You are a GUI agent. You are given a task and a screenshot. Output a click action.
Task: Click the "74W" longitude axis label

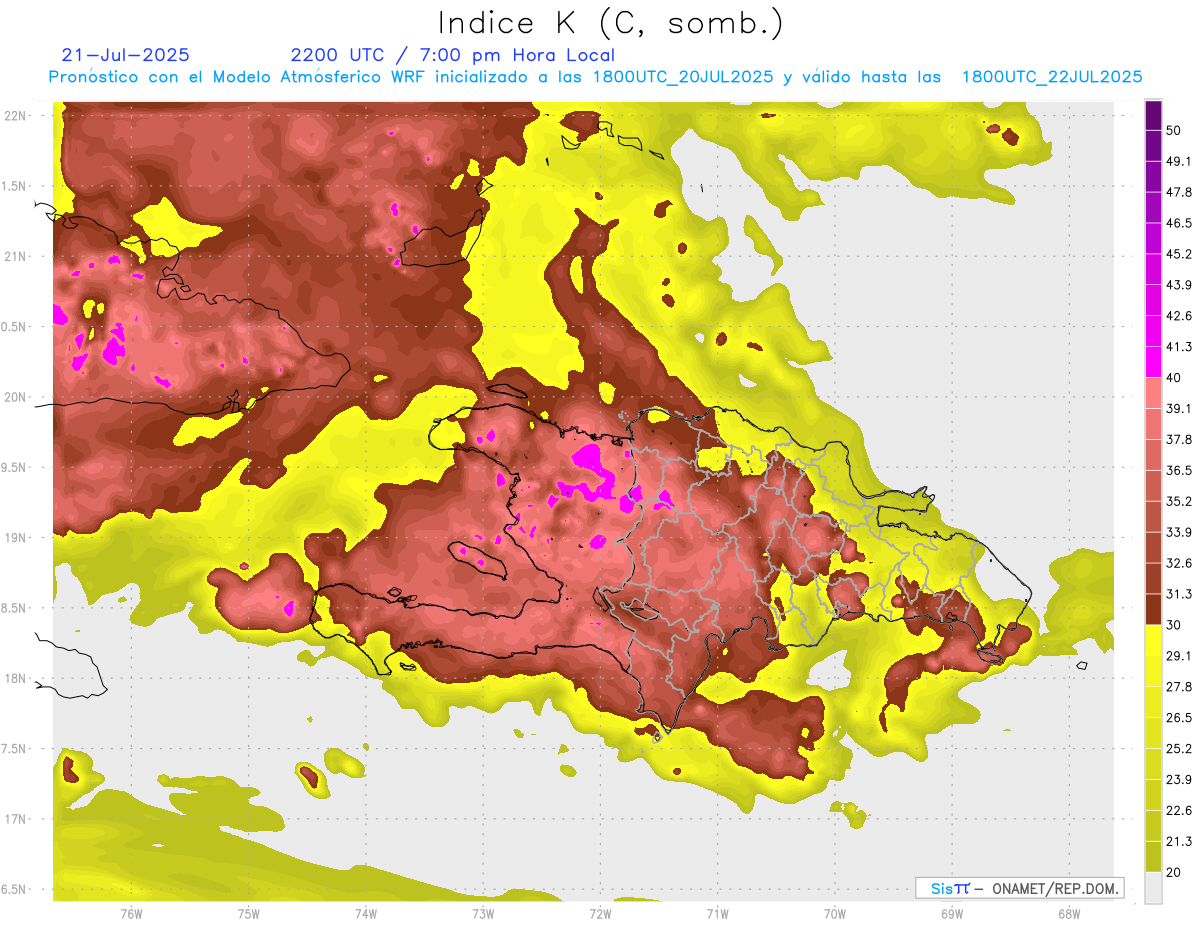(x=365, y=914)
